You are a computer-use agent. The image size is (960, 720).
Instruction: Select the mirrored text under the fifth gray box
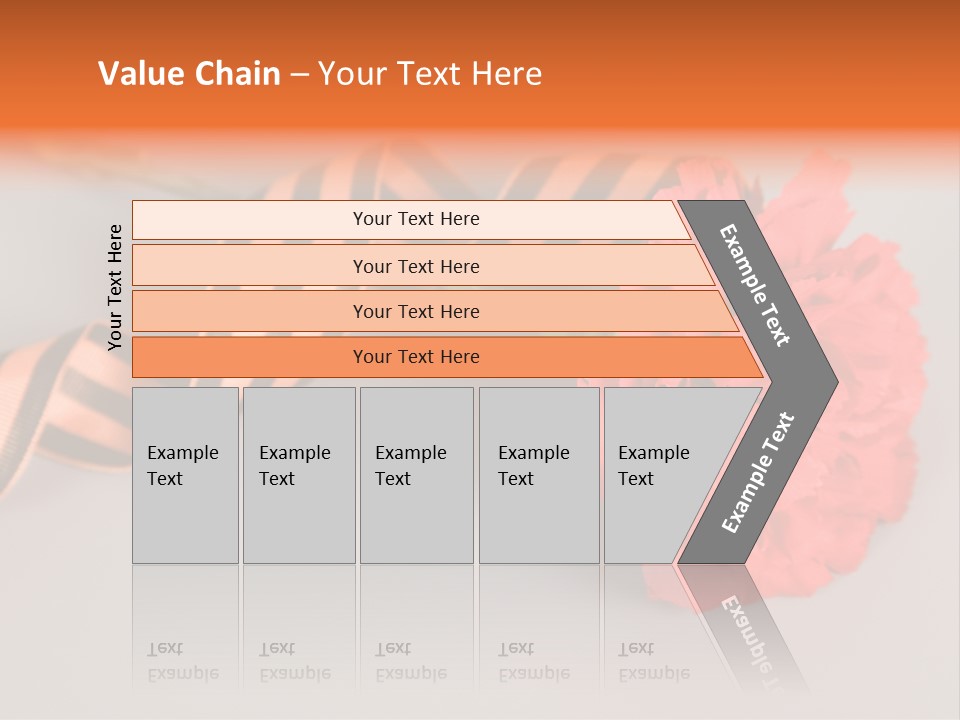point(653,662)
